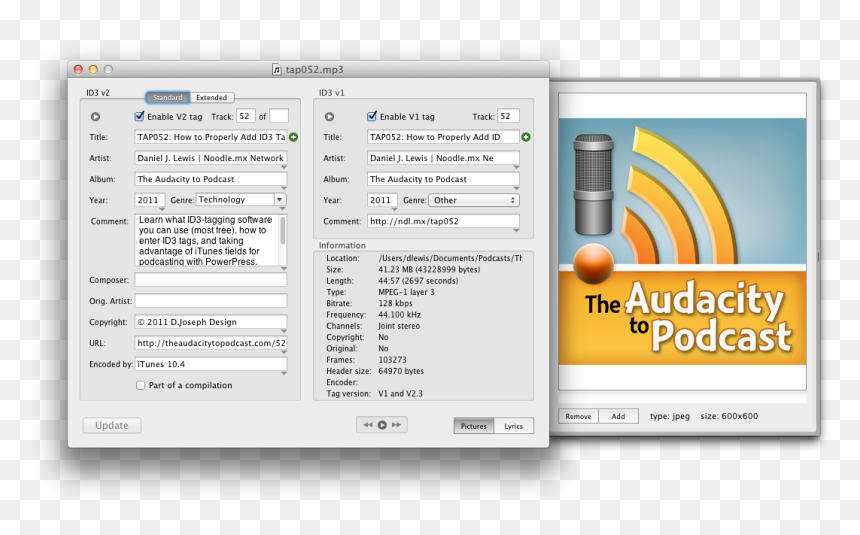Viewport: 860px width, 535px height.
Task: Click the V1 Year field
Action: tap(382, 200)
